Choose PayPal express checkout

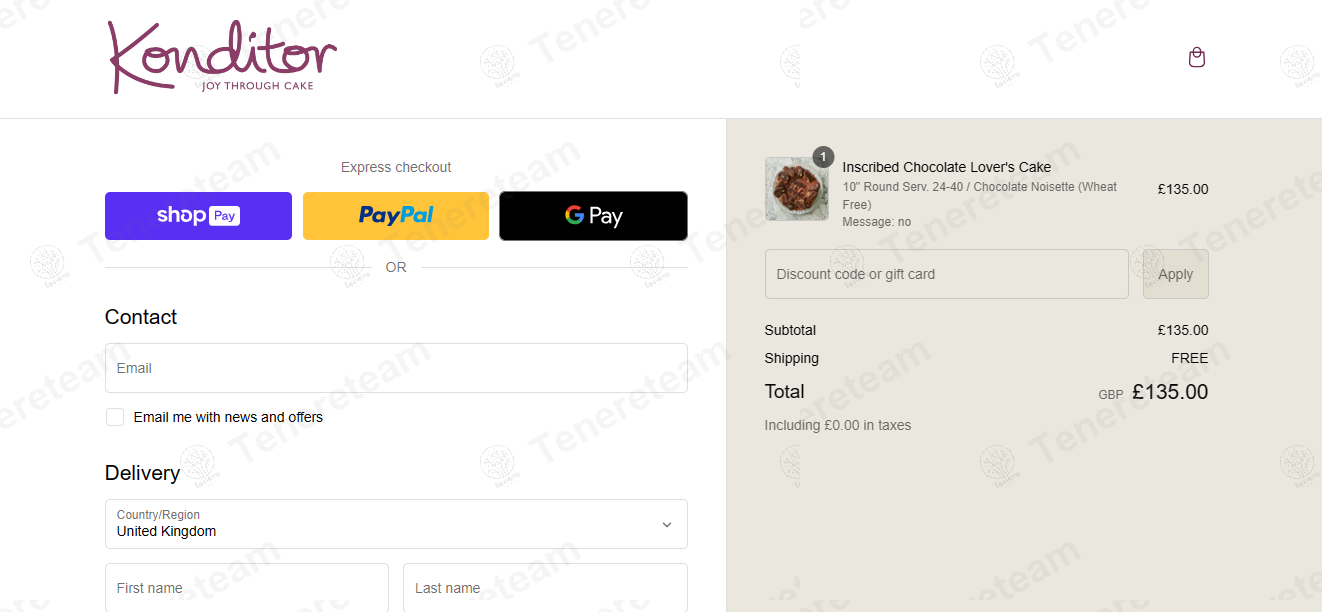[x=396, y=216]
